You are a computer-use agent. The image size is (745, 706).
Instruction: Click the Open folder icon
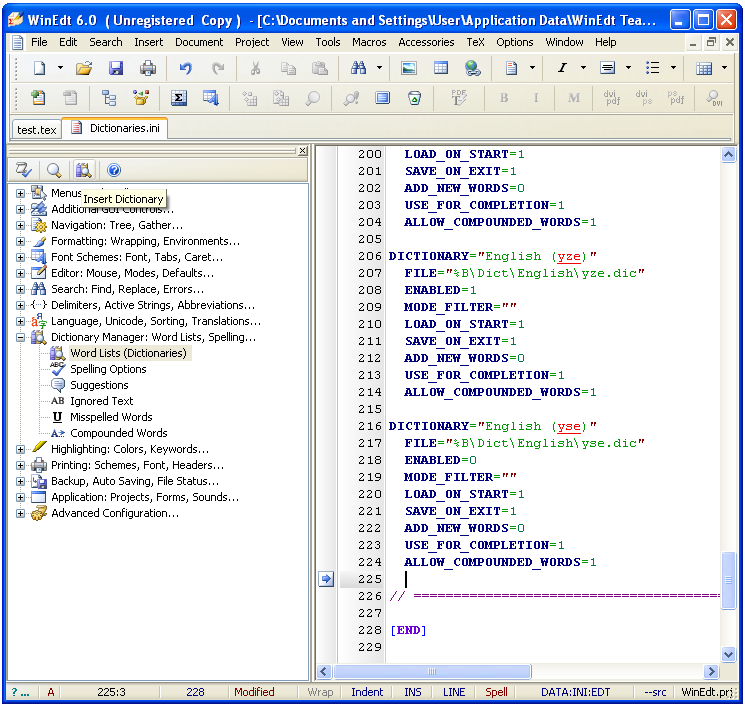pyautogui.click(x=84, y=68)
